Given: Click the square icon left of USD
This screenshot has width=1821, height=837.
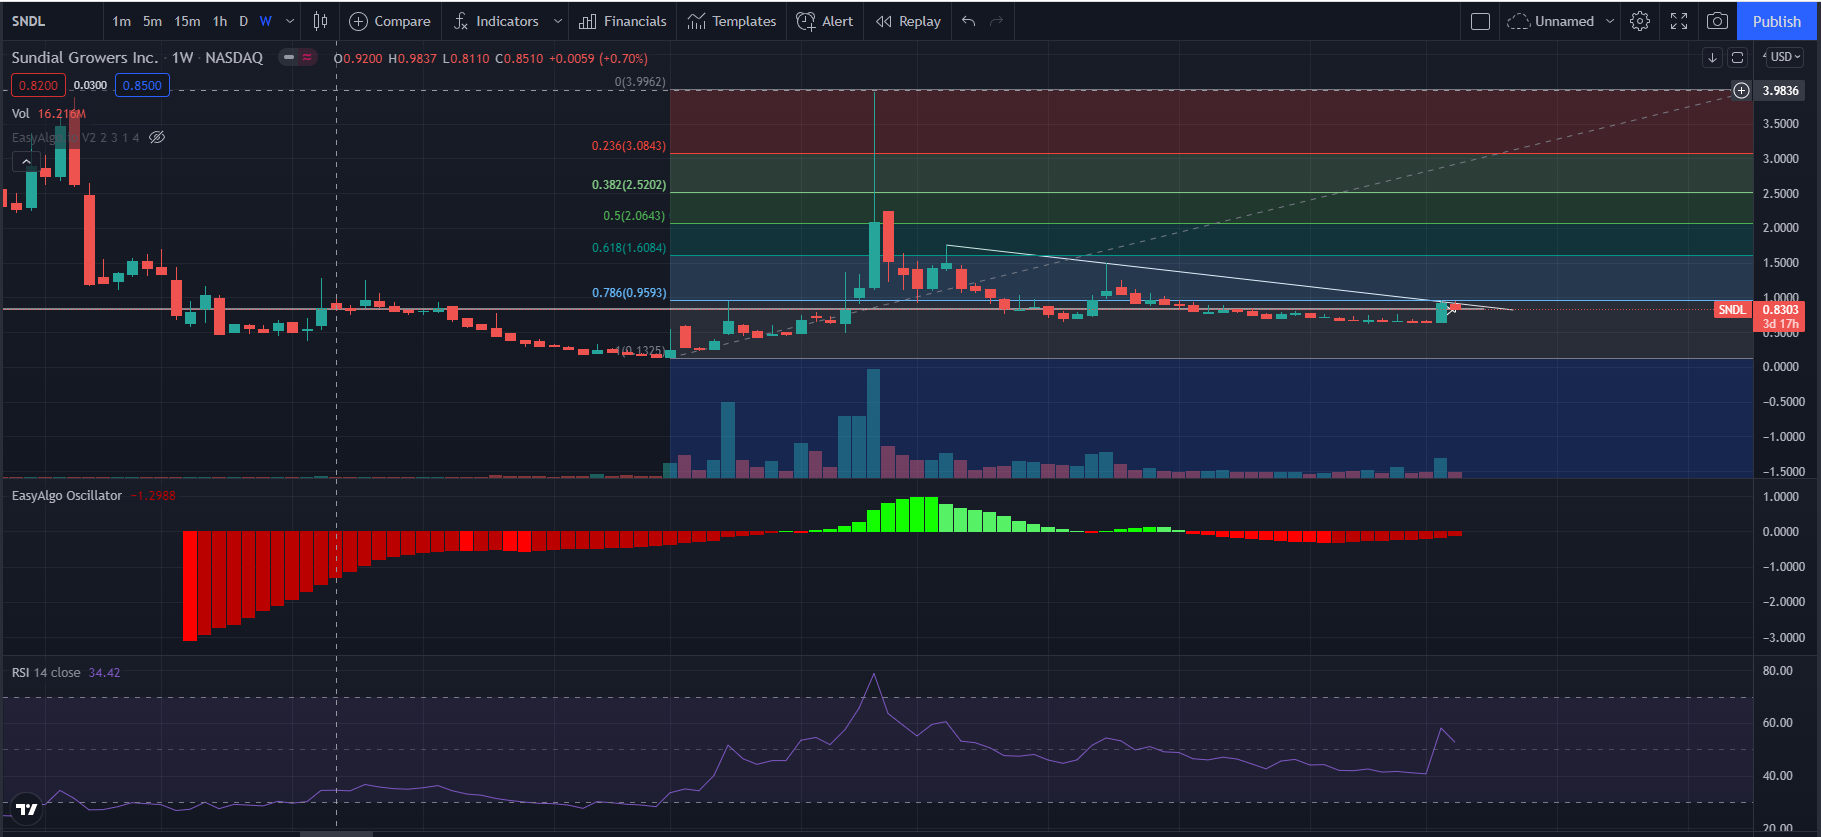Looking at the screenshot, I should pyautogui.click(x=1737, y=57).
